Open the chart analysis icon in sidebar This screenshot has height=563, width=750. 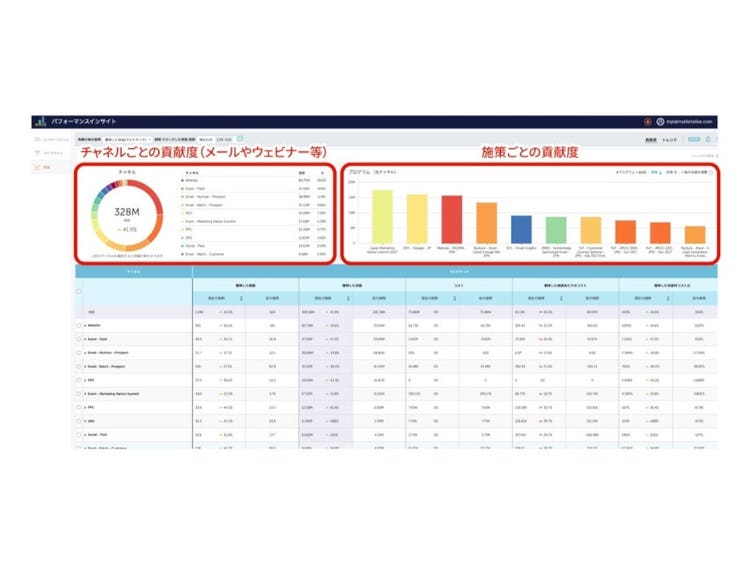point(39,167)
